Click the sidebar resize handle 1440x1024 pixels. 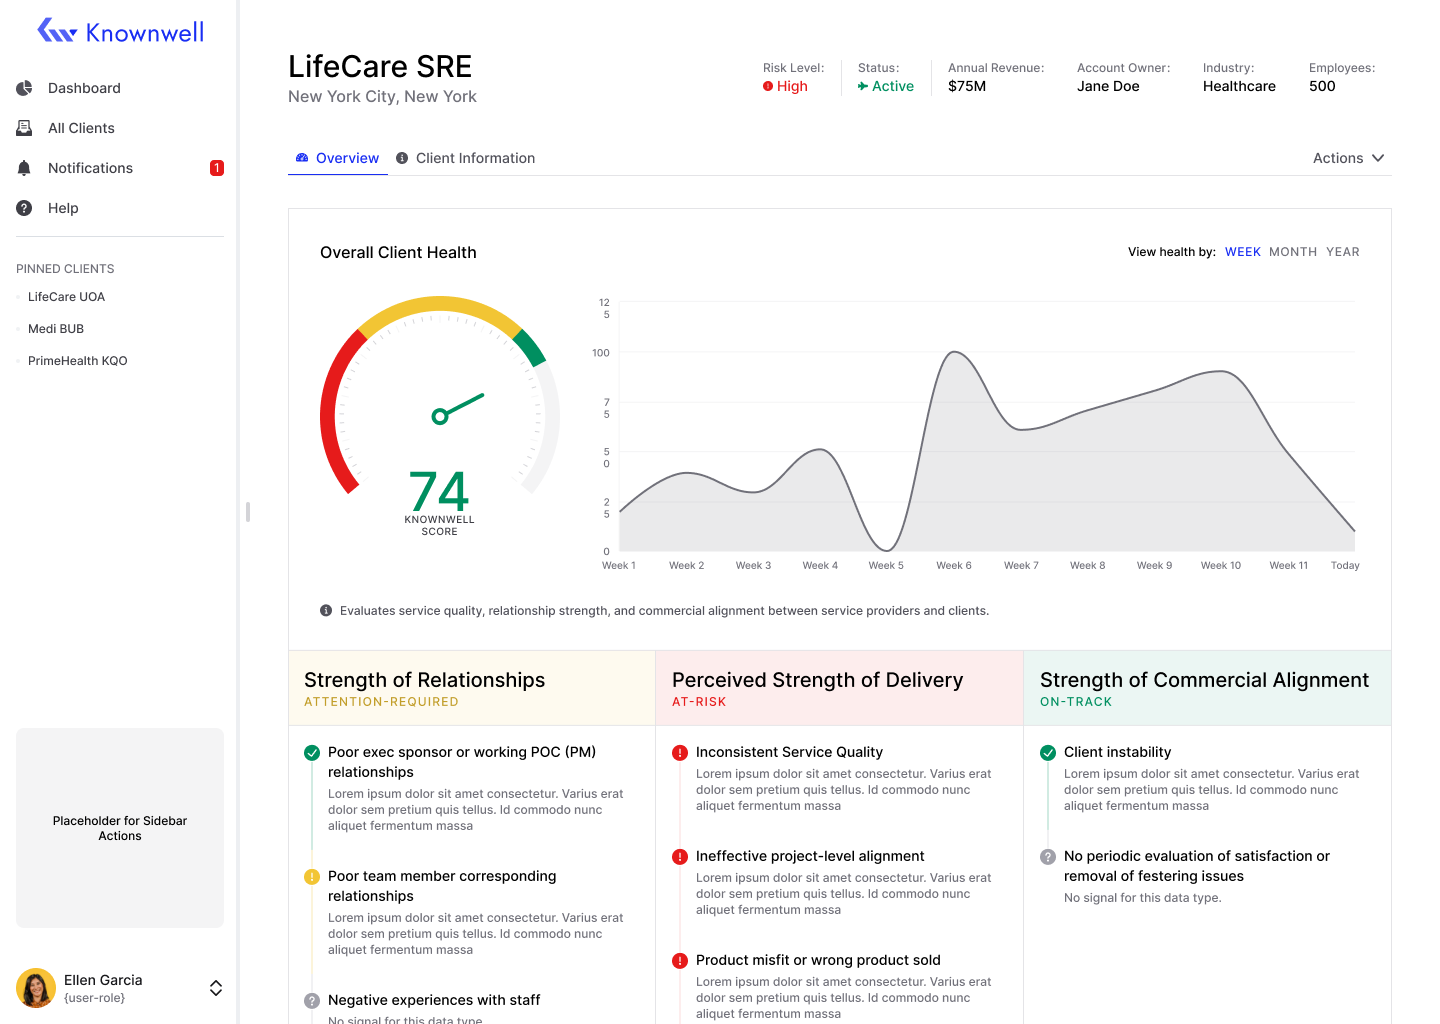[x=248, y=512]
